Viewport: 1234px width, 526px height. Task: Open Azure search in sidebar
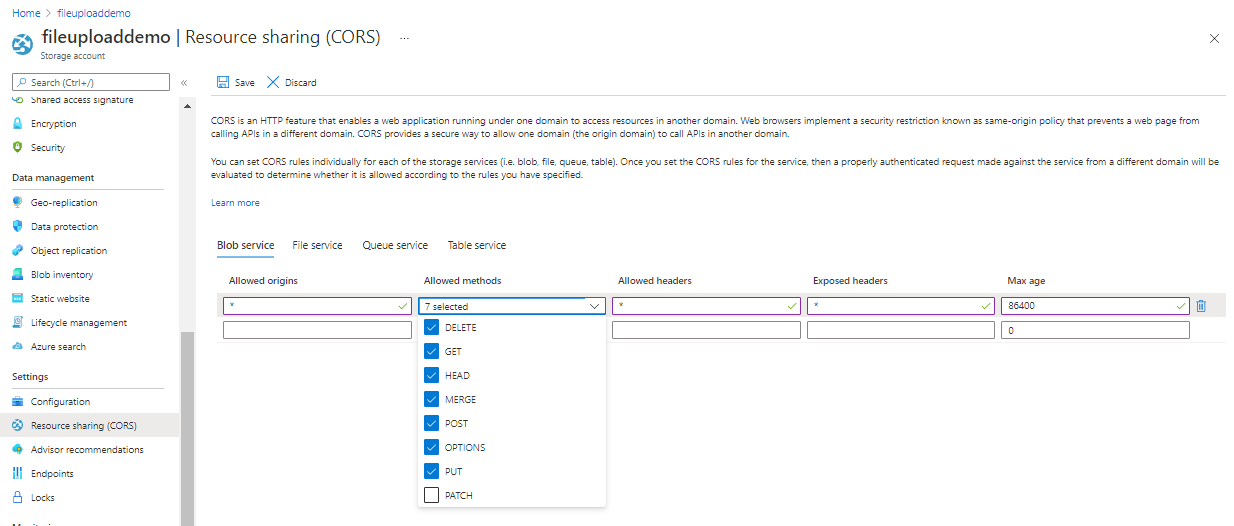point(58,347)
